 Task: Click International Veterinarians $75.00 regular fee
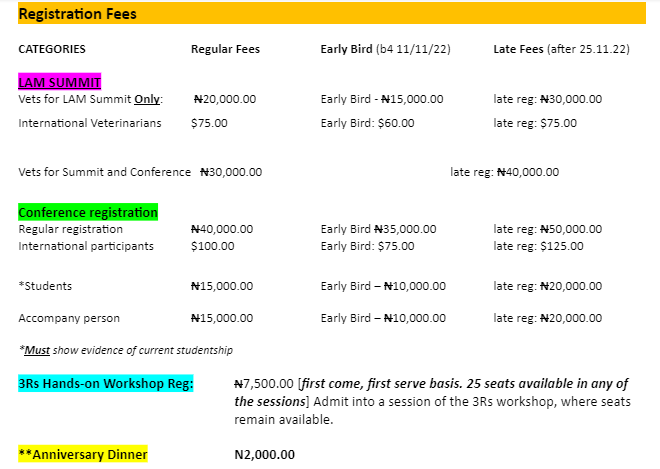(x=209, y=123)
